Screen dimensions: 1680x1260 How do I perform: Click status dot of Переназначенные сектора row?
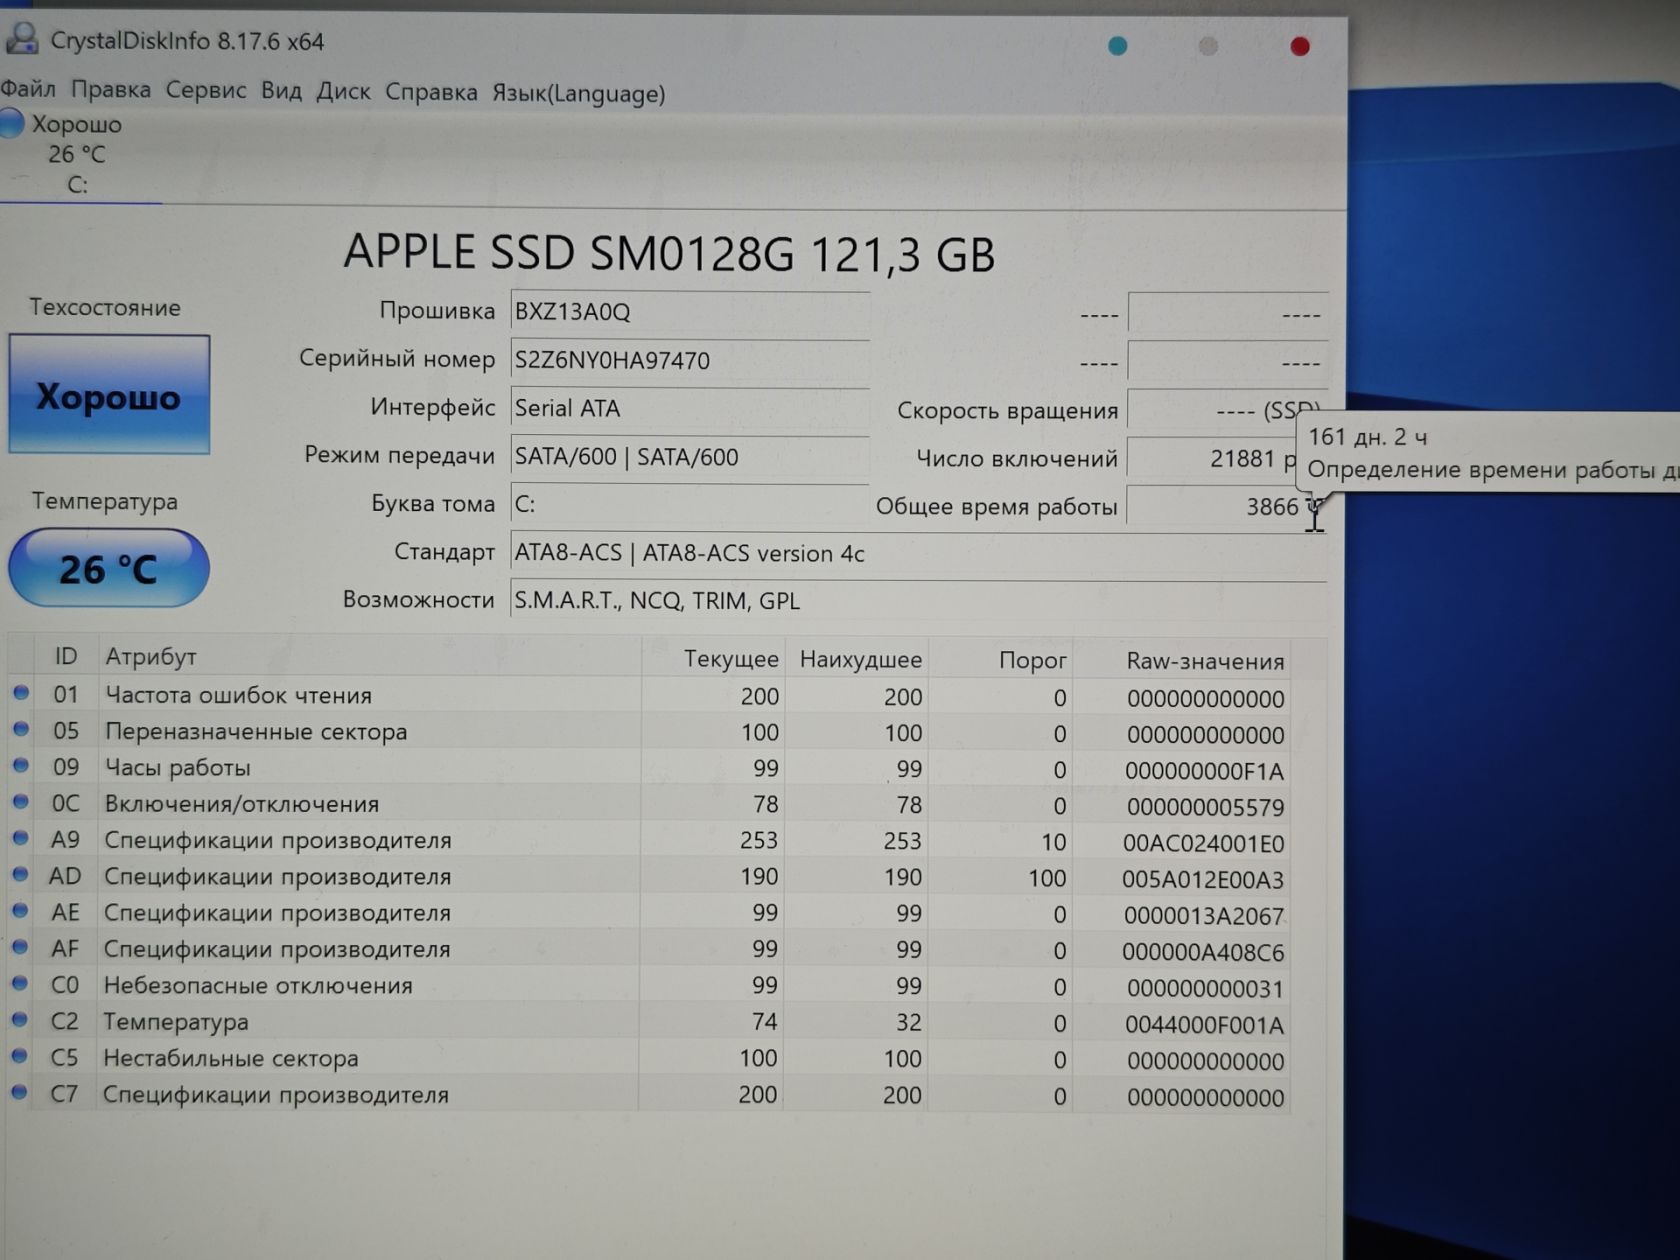pos(20,729)
